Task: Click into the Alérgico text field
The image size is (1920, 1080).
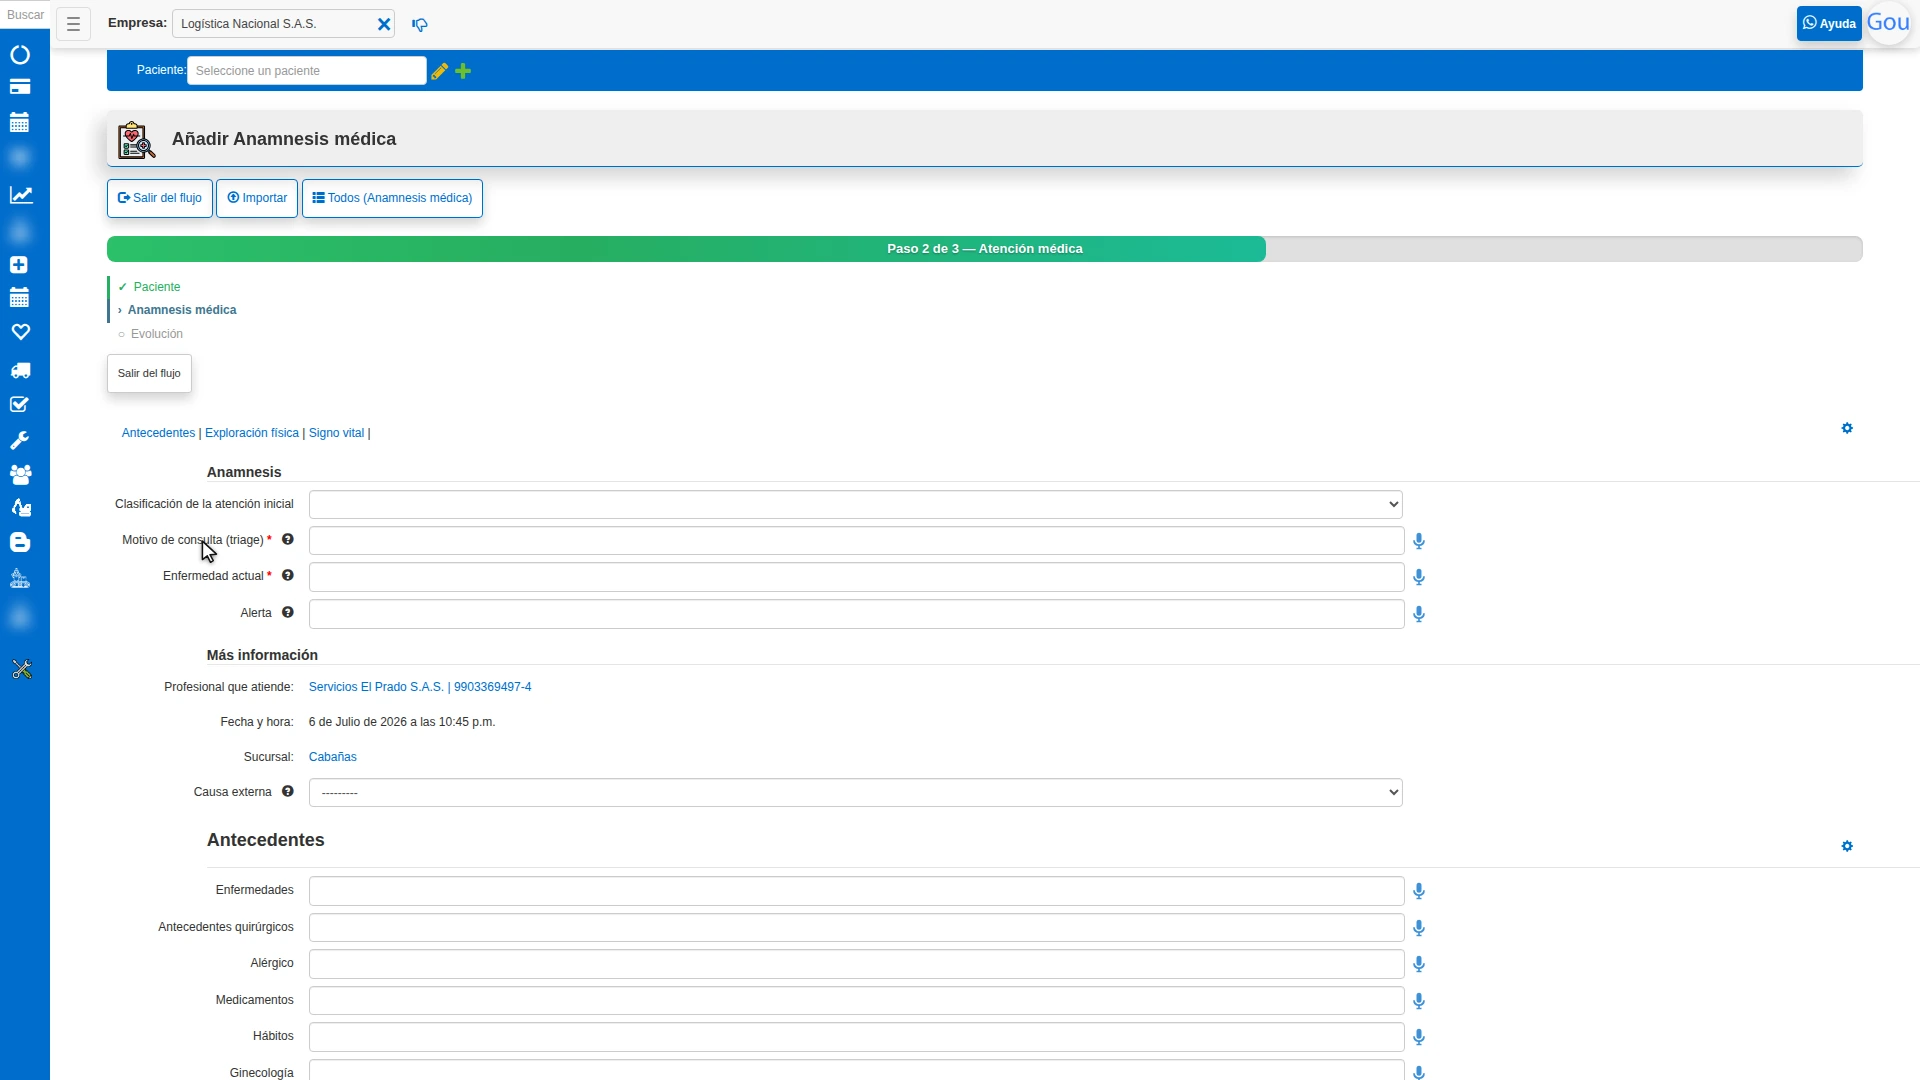Action: pyautogui.click(x=856, y=964)
